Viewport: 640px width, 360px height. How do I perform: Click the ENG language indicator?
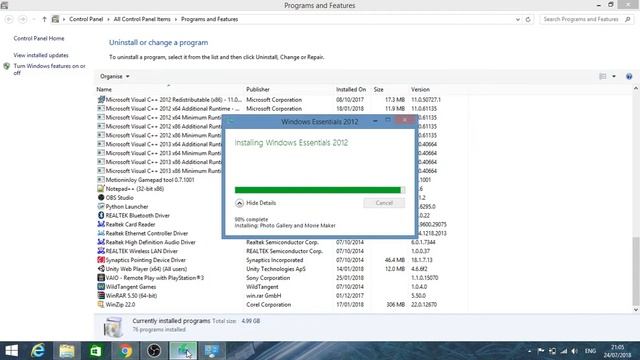point(590,351)
